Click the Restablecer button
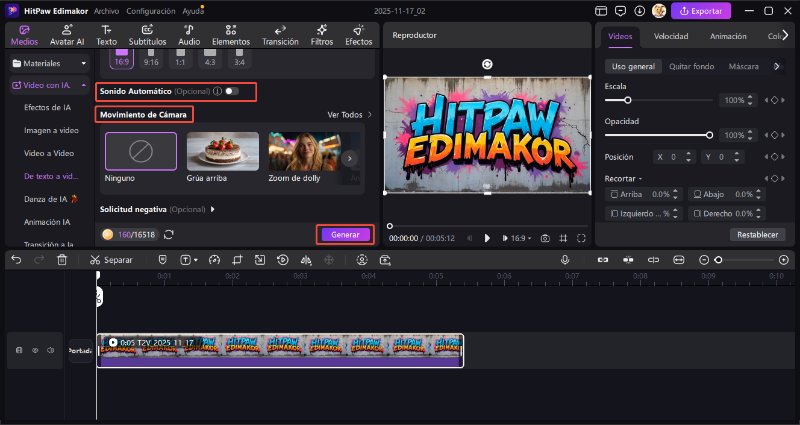The image size is (800, 425). pos(757,235)
